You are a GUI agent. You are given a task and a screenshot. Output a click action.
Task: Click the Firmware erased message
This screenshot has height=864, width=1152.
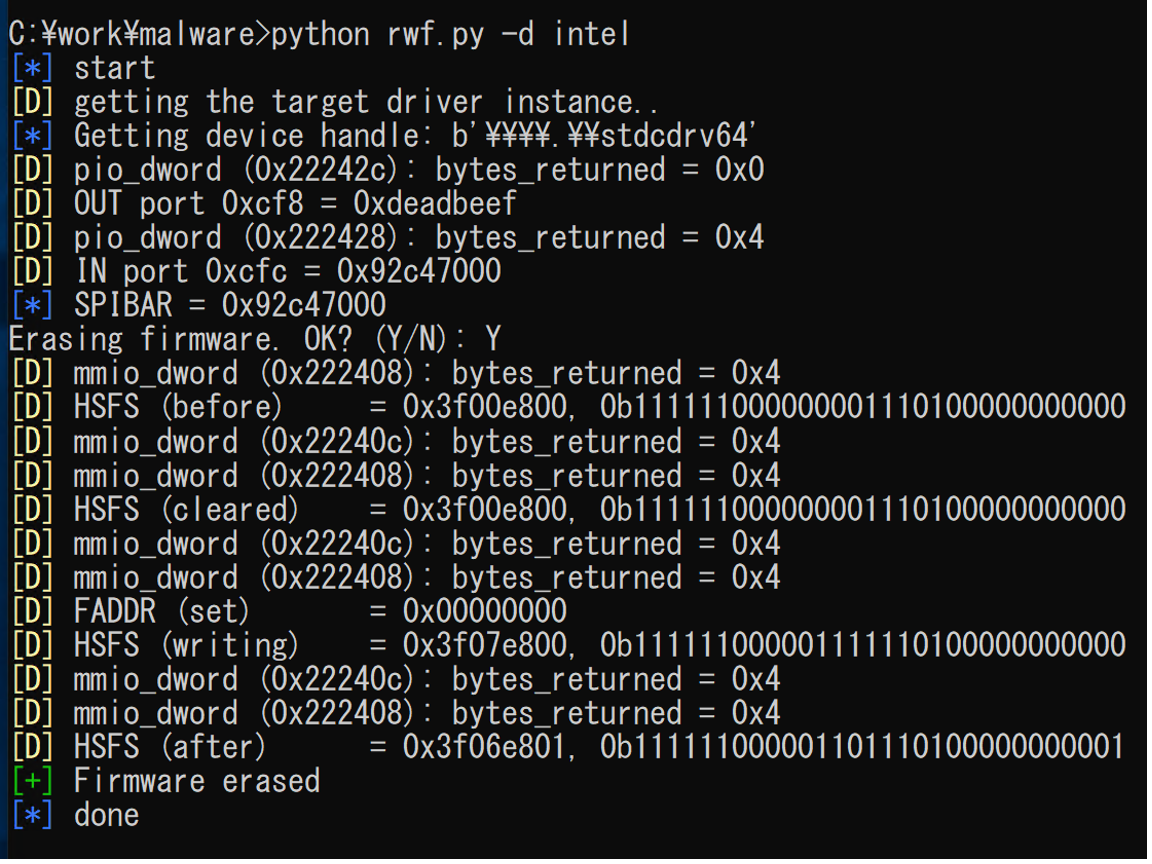coord(196,780)
